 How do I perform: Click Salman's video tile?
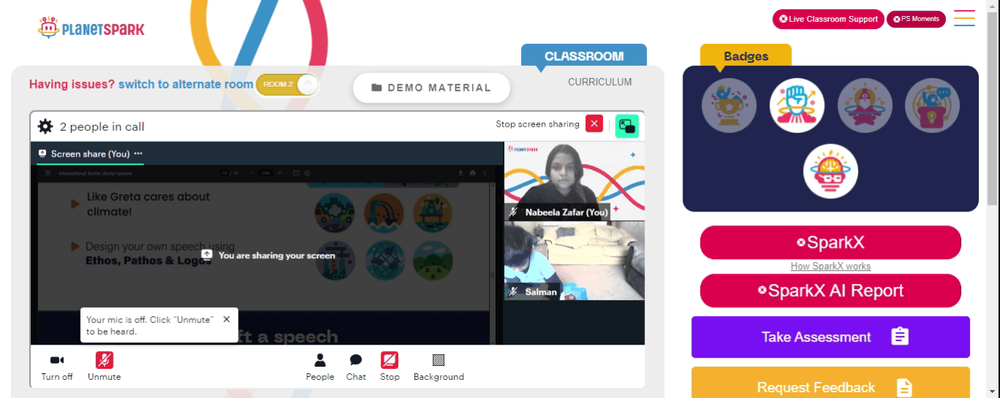pyautogui.click(x=574, y=260)
